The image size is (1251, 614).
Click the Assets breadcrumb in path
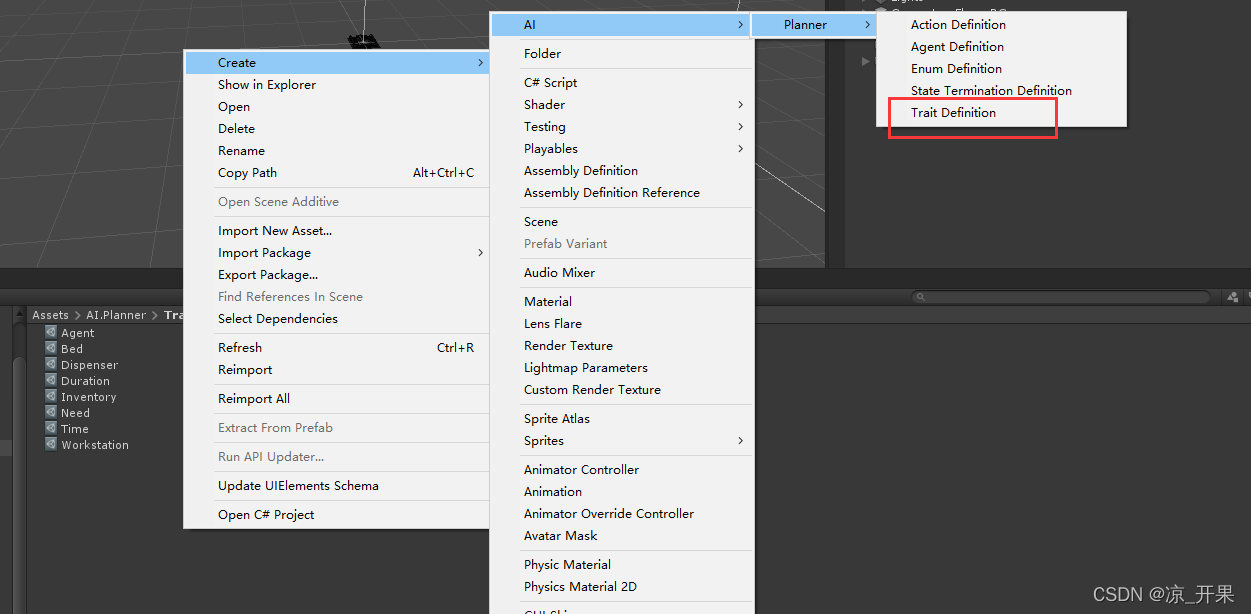pyautogui.click(x=50, y=315)
